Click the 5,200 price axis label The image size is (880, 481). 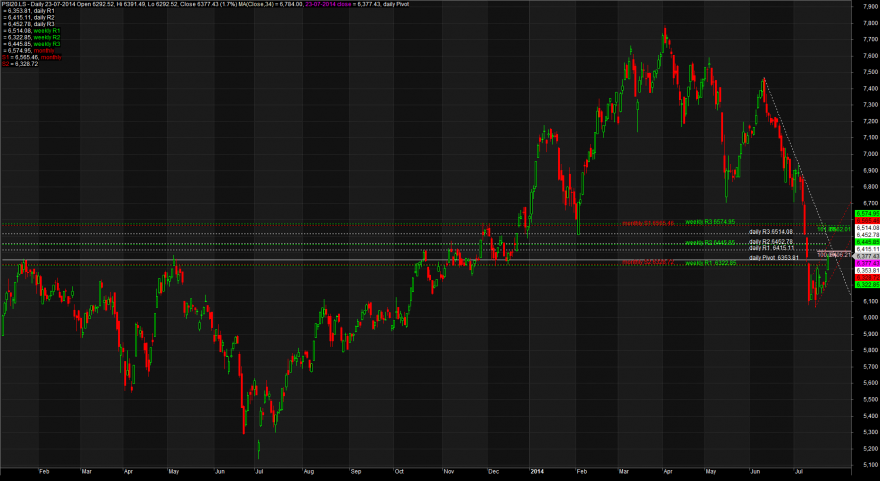(x=870, y=448)
